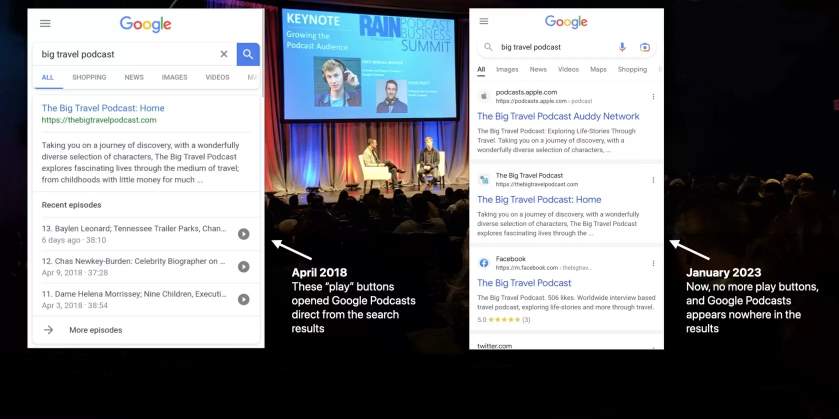Open hamburger menu in 2023 Google screenshot
This screenshot has height=419, width=839.
pos(484,21)
